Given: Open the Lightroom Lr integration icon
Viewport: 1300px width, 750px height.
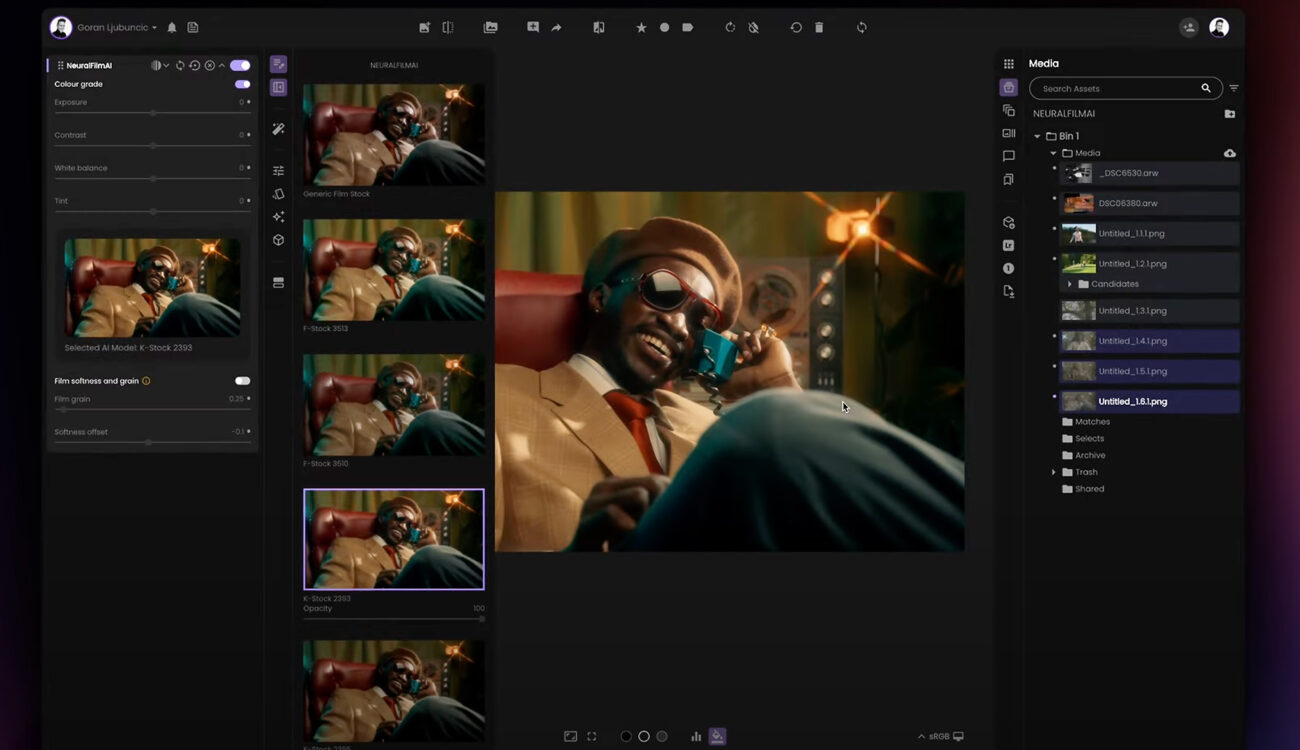Looking at the screenshot, I should (x=1009, y=245).
